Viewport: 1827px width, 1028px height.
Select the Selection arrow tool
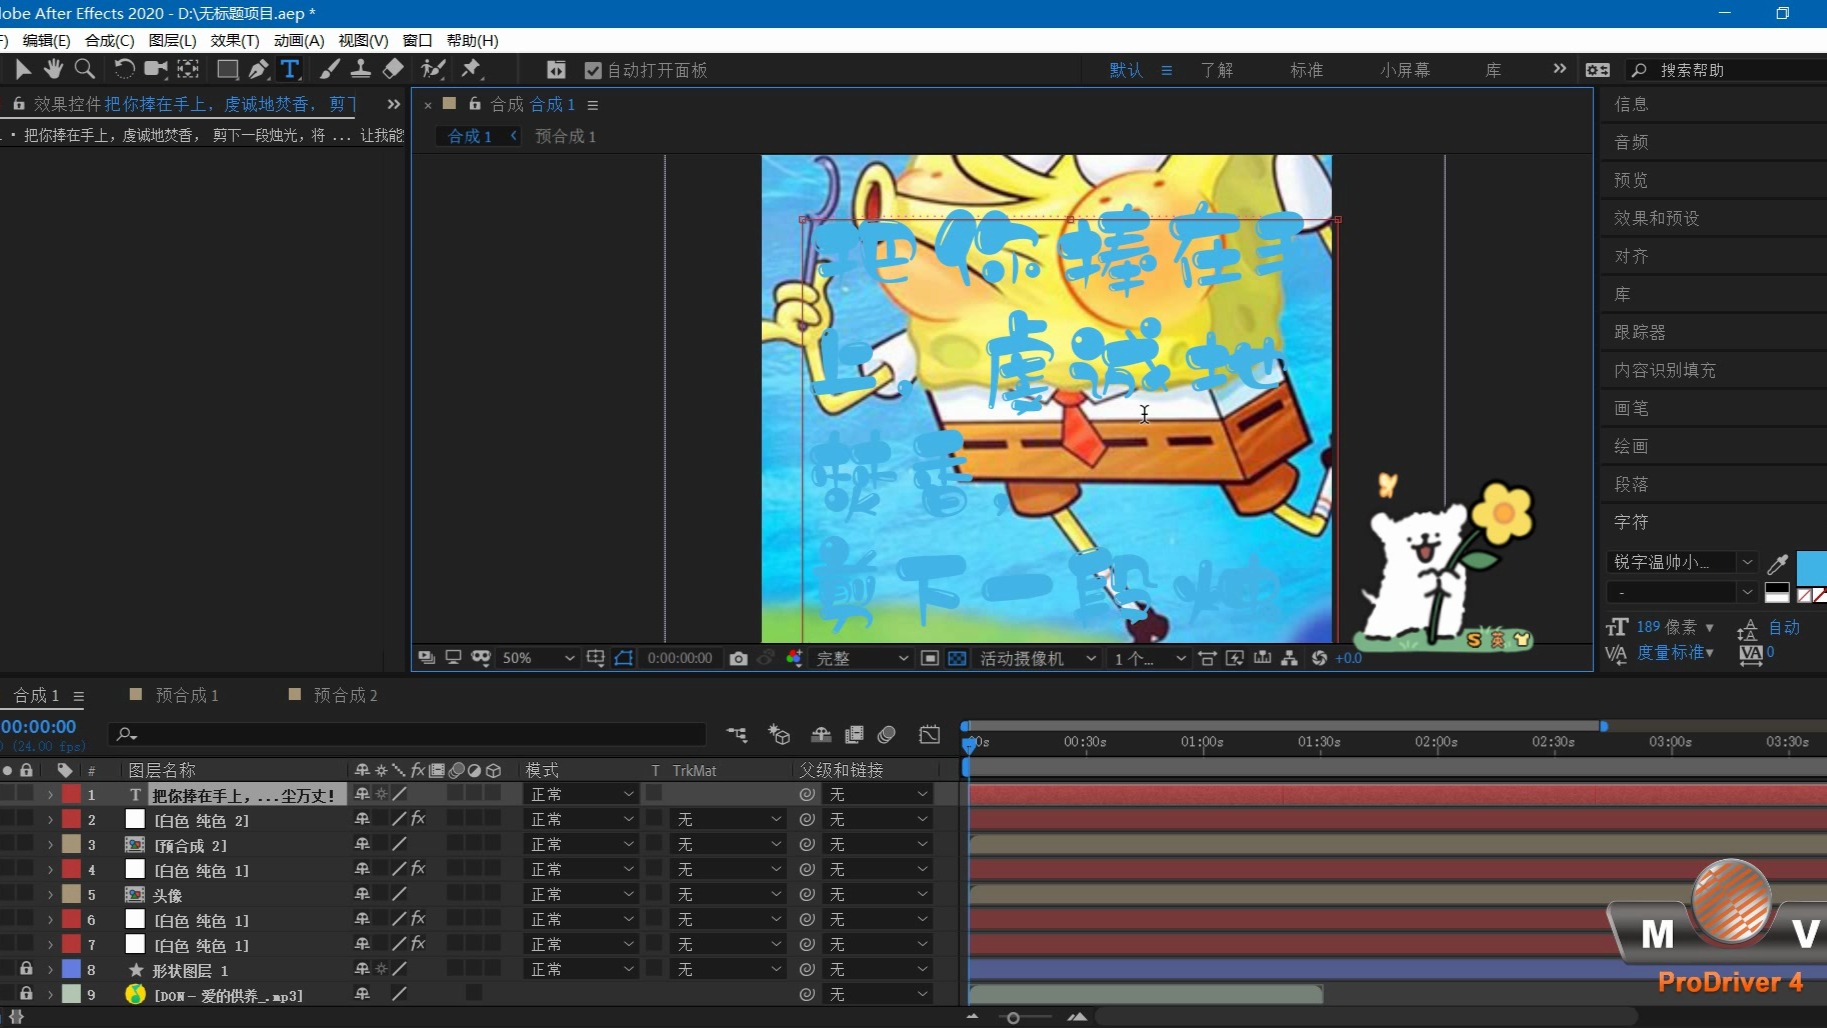[x=23, y=69]
